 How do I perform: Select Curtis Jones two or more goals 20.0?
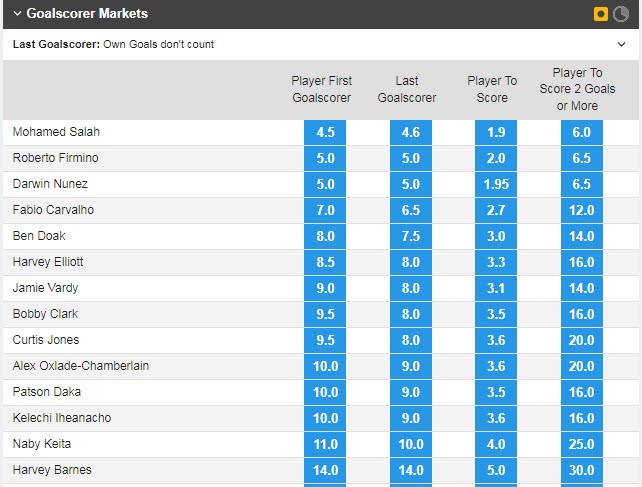point(582,340)
